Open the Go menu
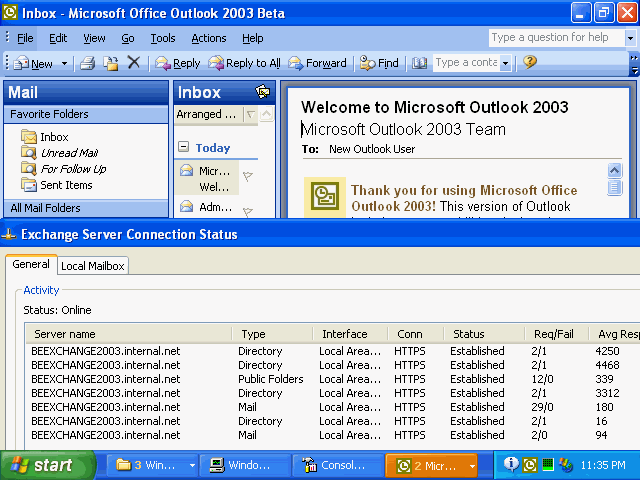Screen dimensions: 640x480 pos(128,38)
